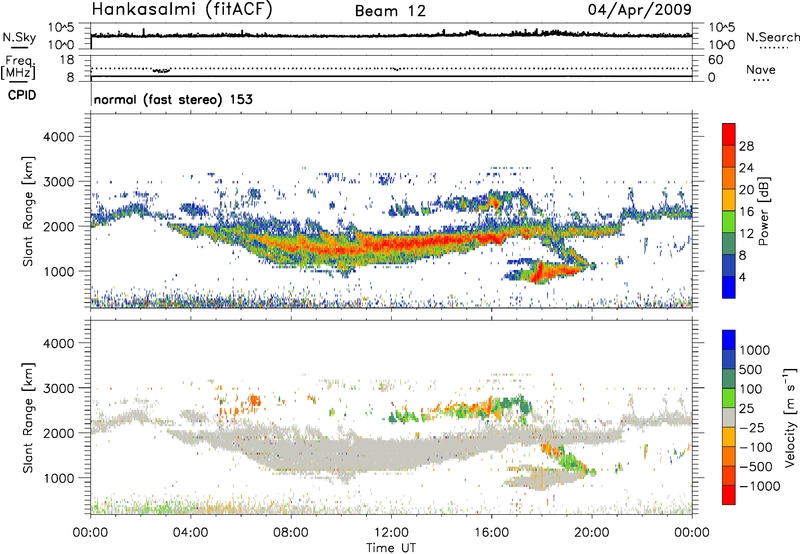
Task: Click the 'Freq. [MHz]' axis label
Action: (18, 67)
